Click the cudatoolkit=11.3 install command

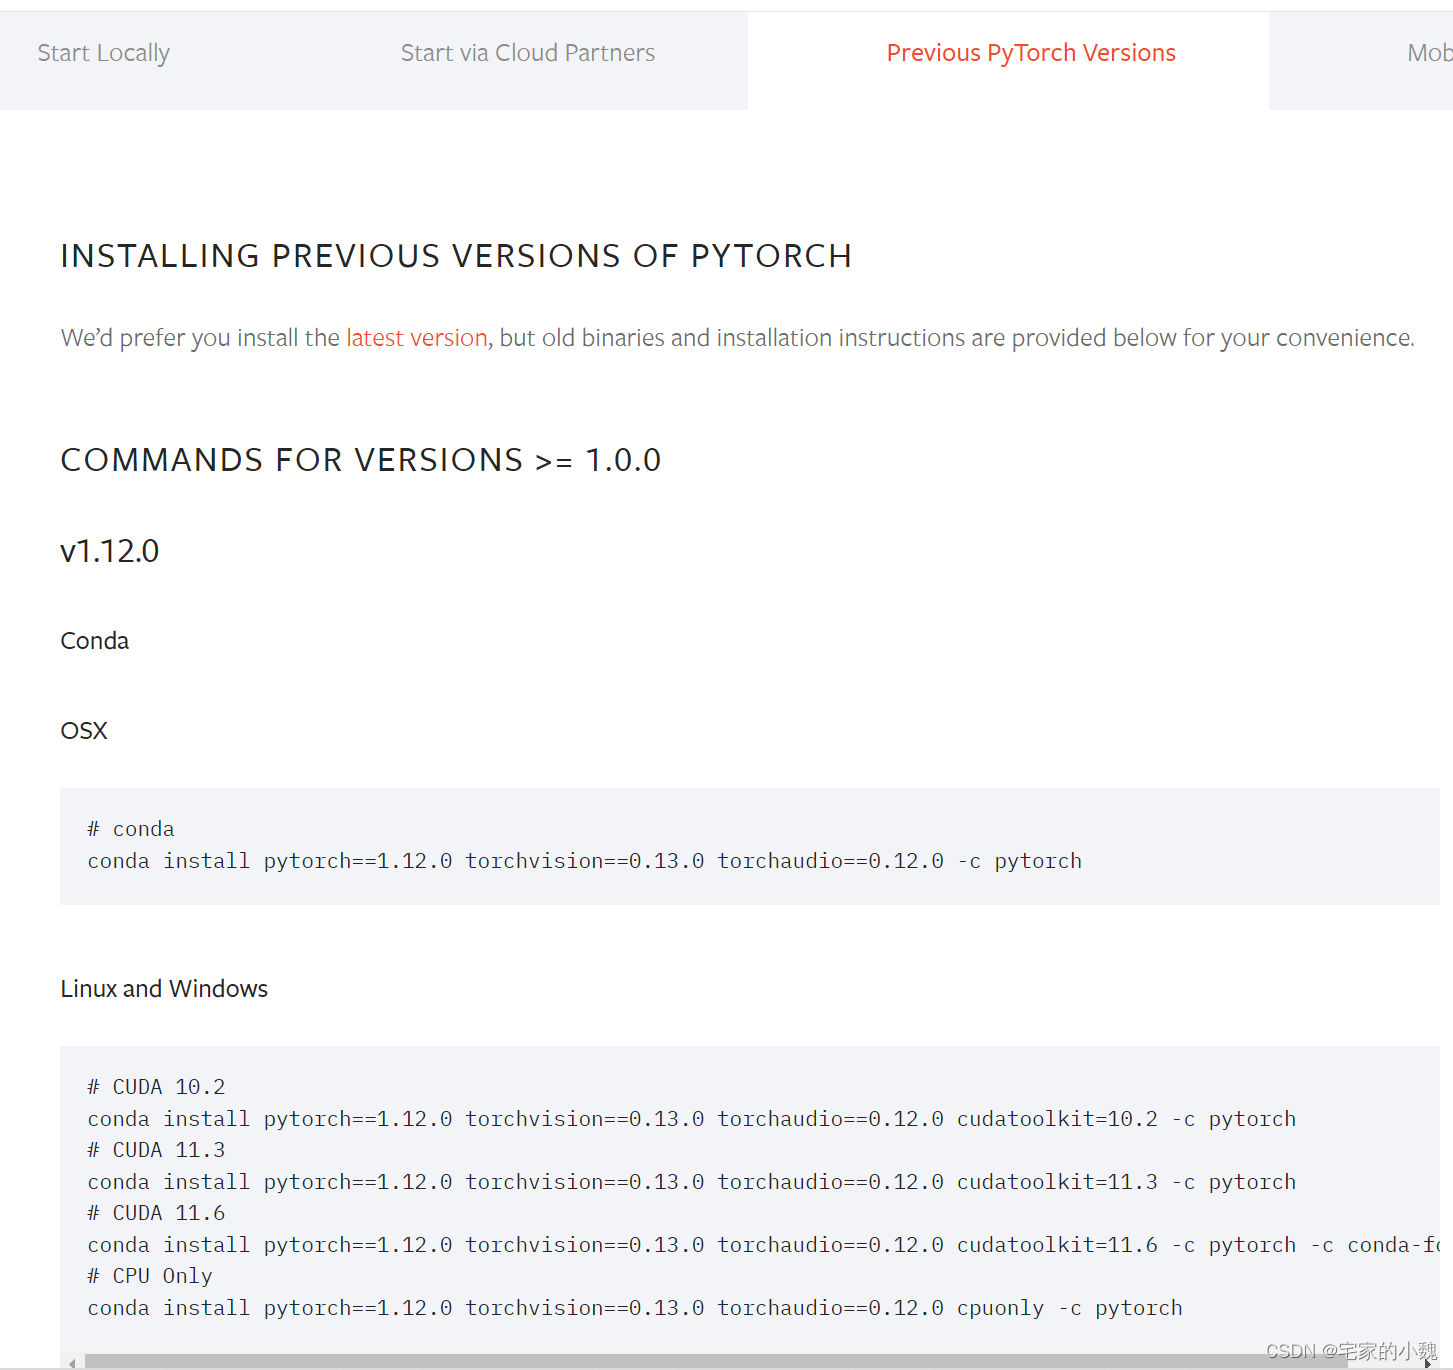[692, 1182]
